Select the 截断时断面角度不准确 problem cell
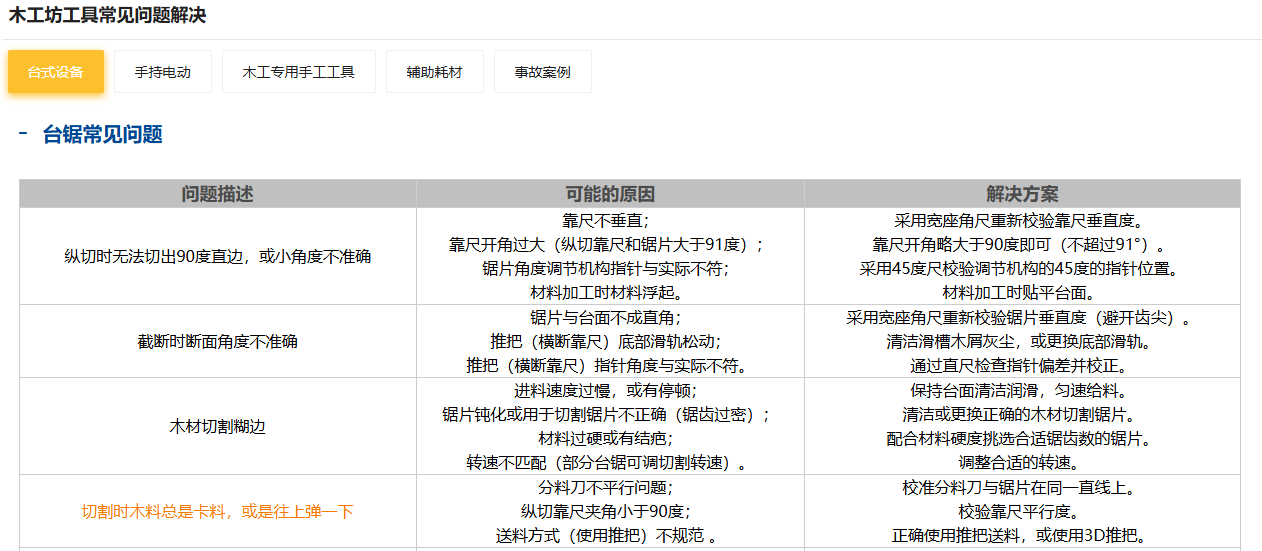The height and width of the screenshot is (551, 1262). tap(217, 341)
